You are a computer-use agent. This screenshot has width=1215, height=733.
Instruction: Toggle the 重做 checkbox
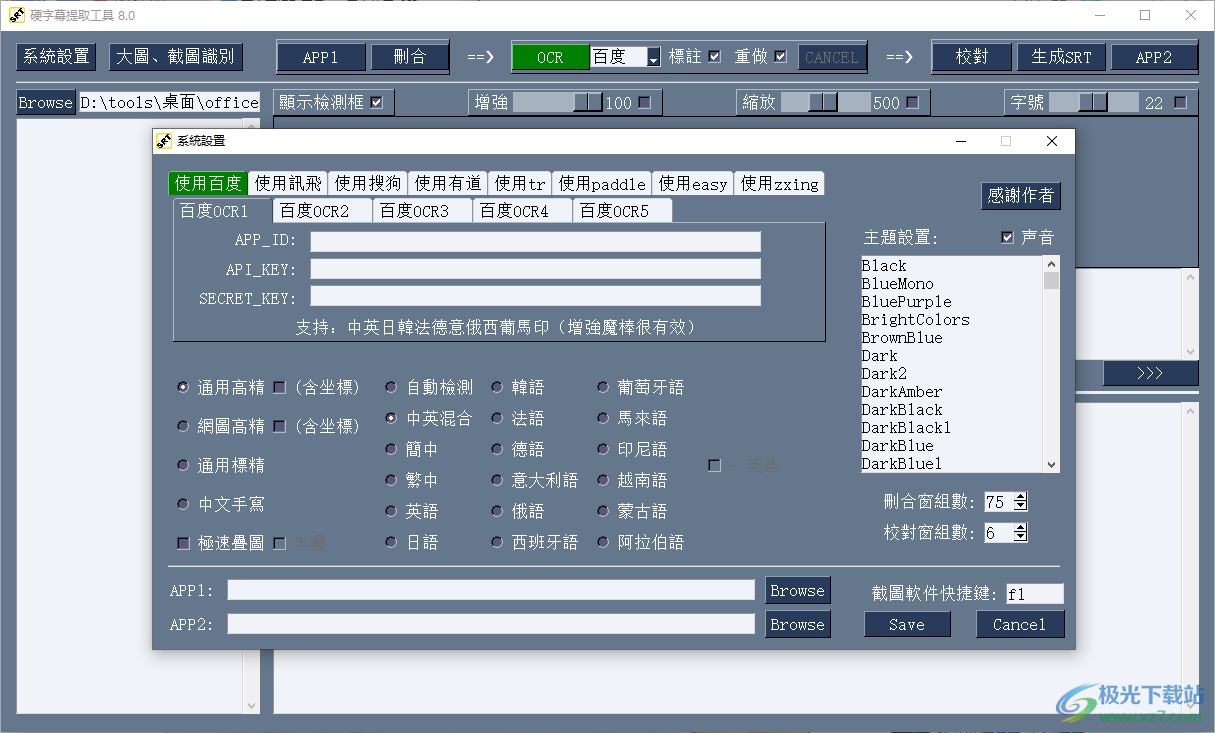tap(780, 57)
